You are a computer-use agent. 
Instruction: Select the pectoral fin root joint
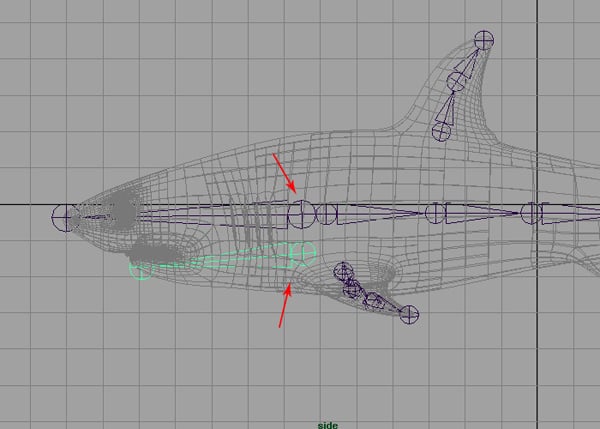343,271
